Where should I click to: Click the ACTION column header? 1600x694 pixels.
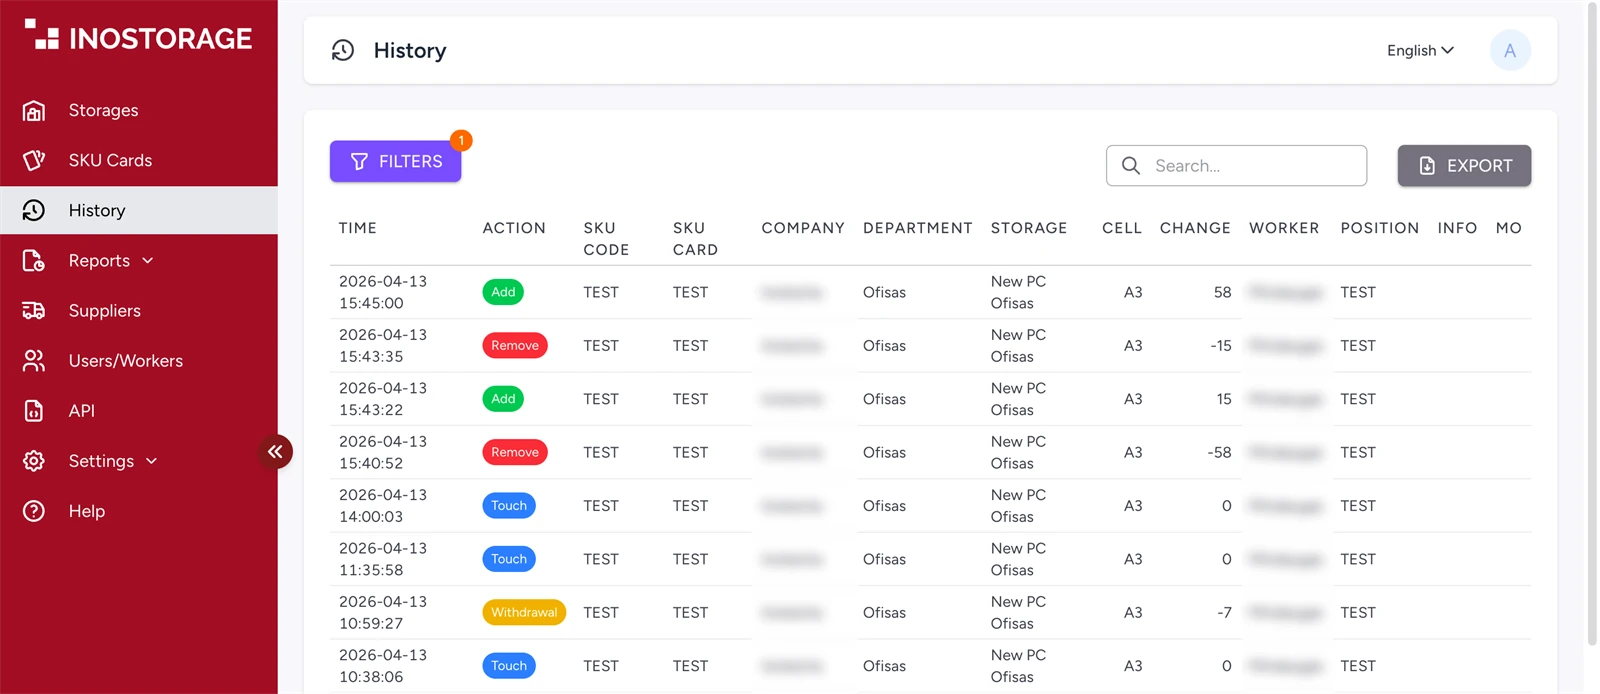click(514, 228)
